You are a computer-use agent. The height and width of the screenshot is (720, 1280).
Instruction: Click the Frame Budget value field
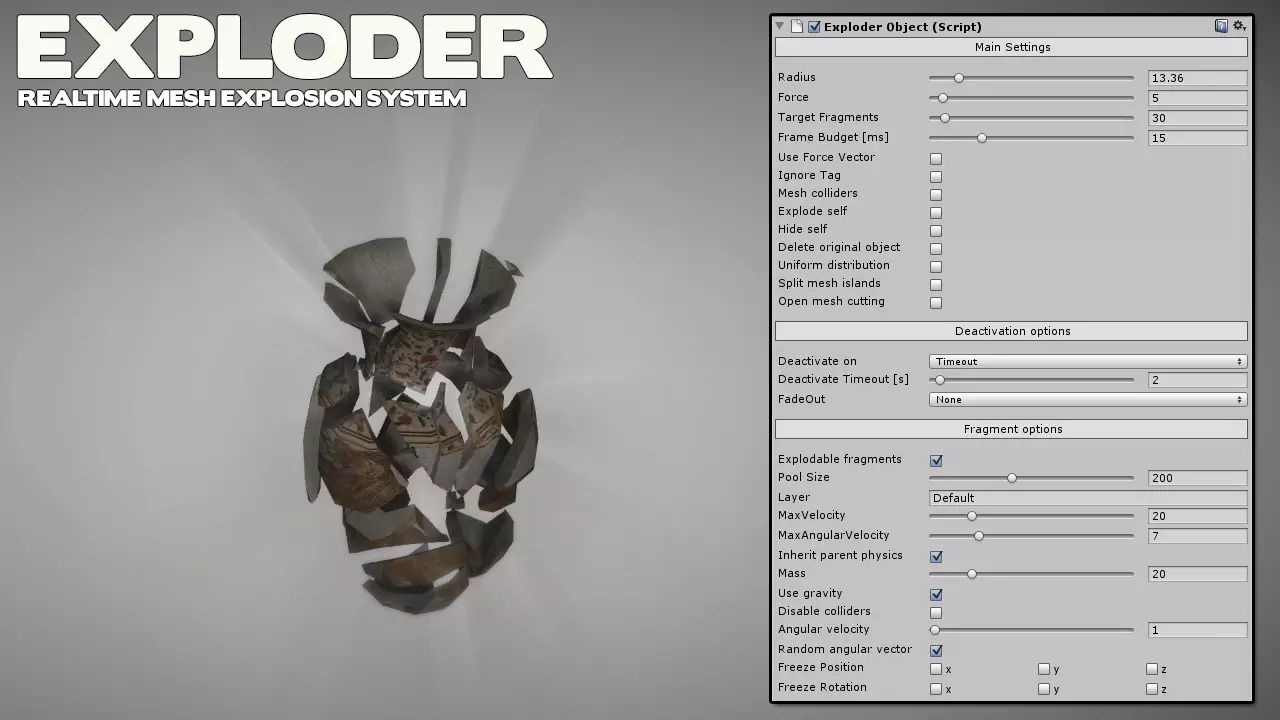(x=1197, y=138)
